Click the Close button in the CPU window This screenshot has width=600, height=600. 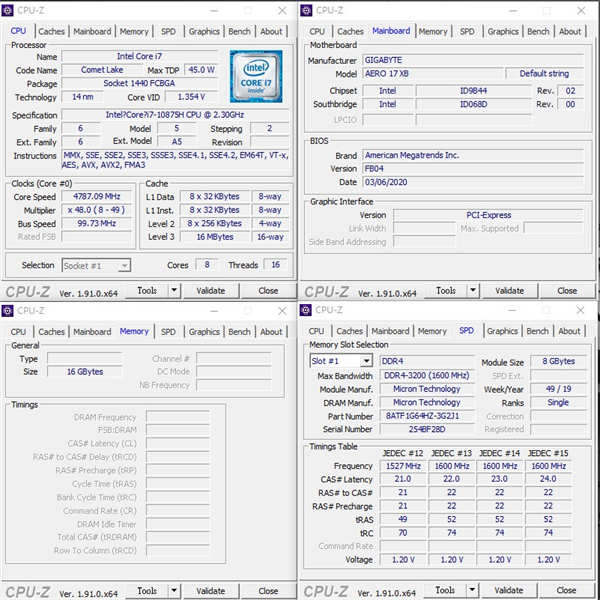pos(268,291)
